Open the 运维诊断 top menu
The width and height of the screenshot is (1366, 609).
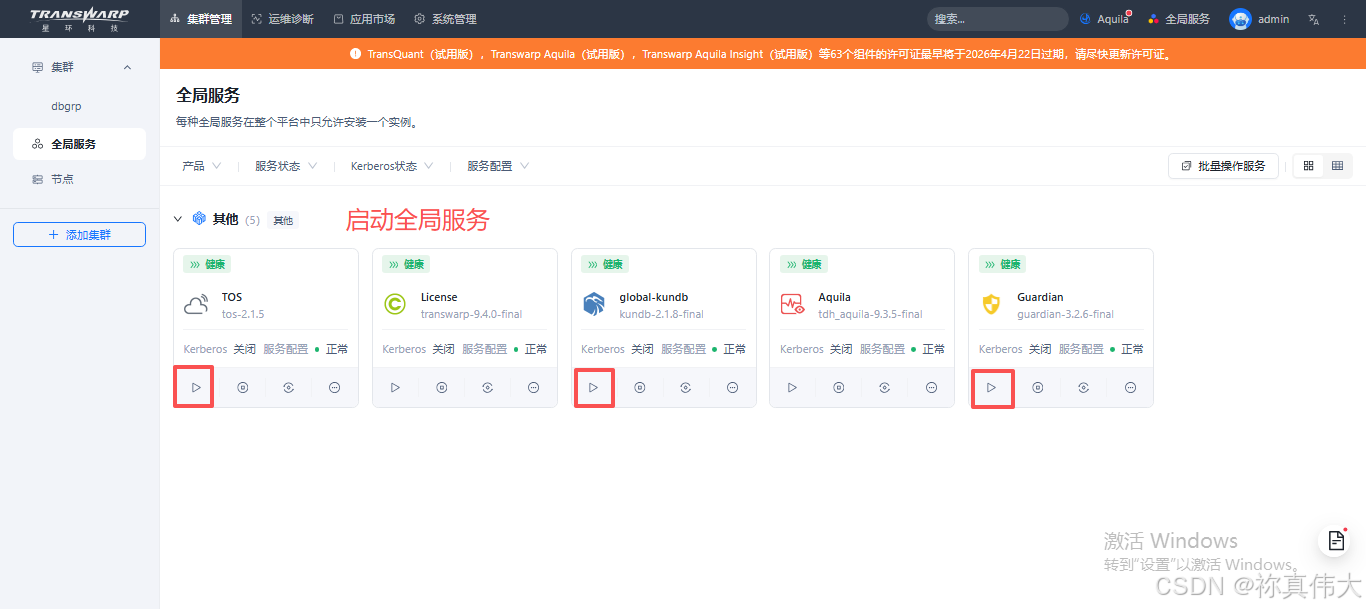pos(283,19)
